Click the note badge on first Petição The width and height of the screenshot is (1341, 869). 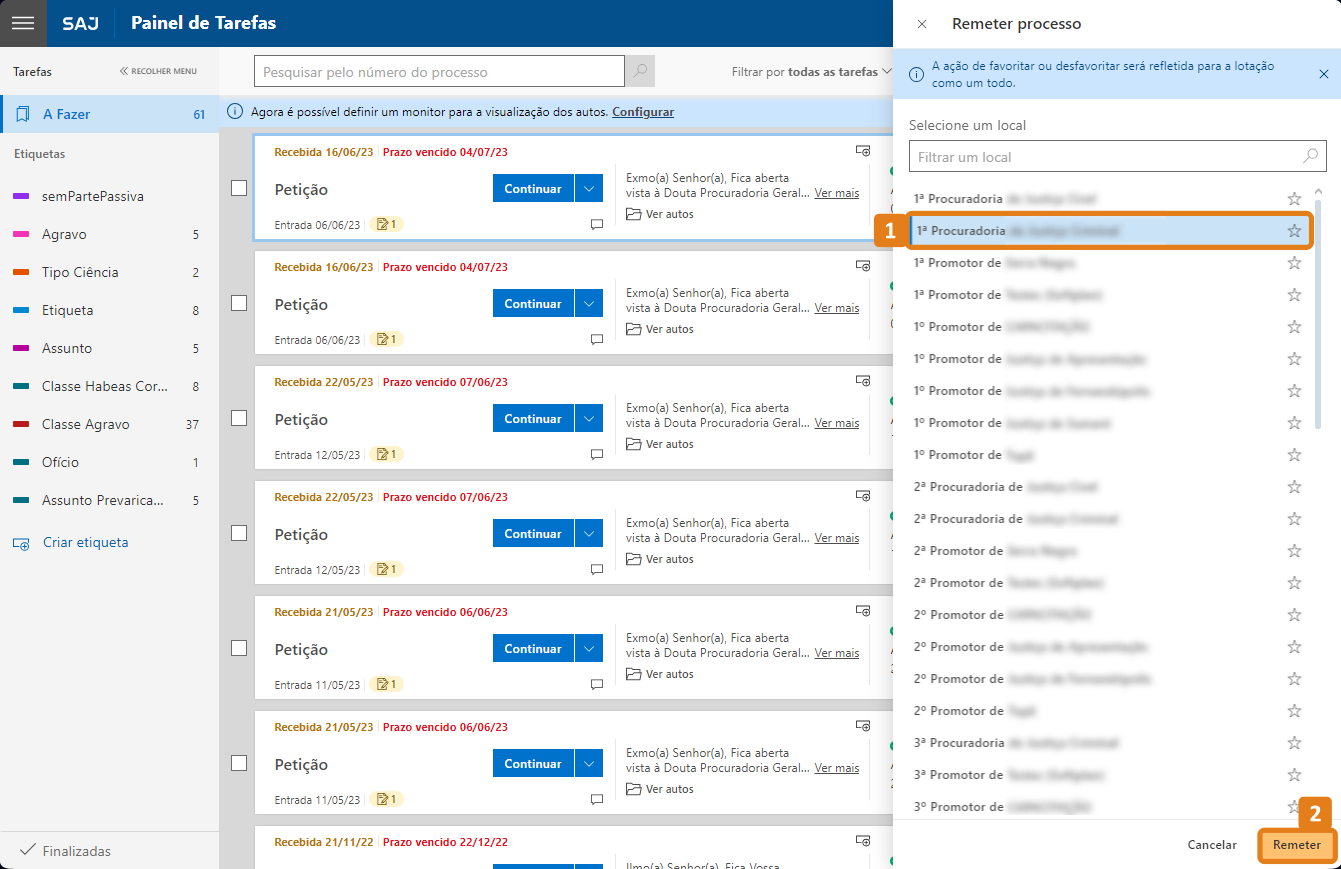click(386, 225)
